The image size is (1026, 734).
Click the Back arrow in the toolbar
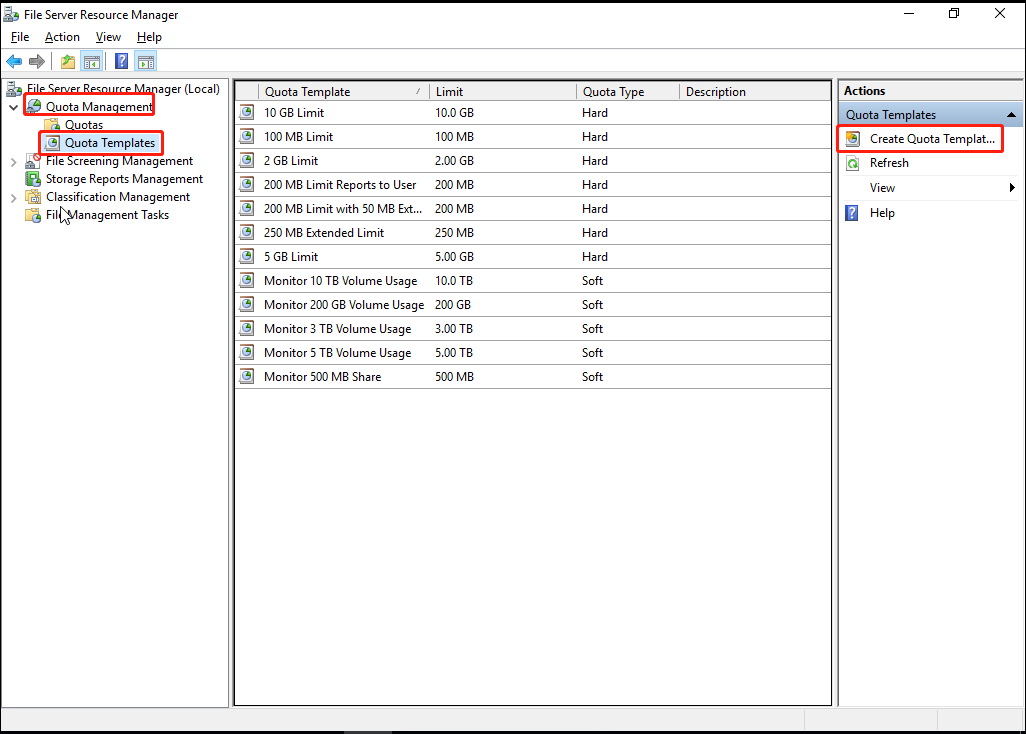pyautogui.click(x=14, y=62)
